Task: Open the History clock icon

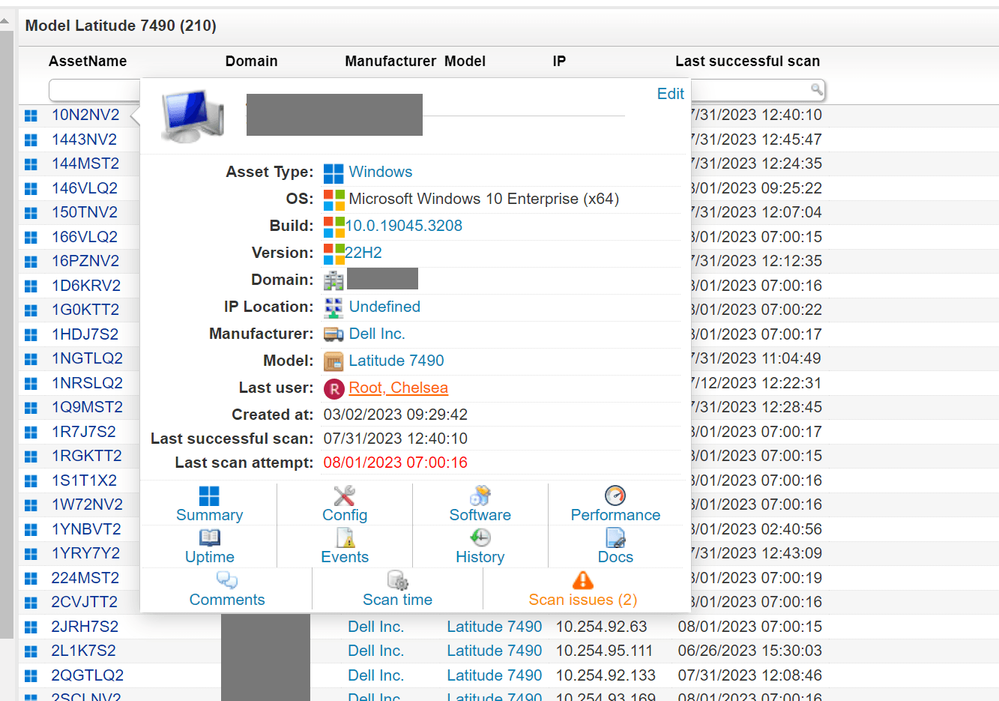Action: [480, 539]
